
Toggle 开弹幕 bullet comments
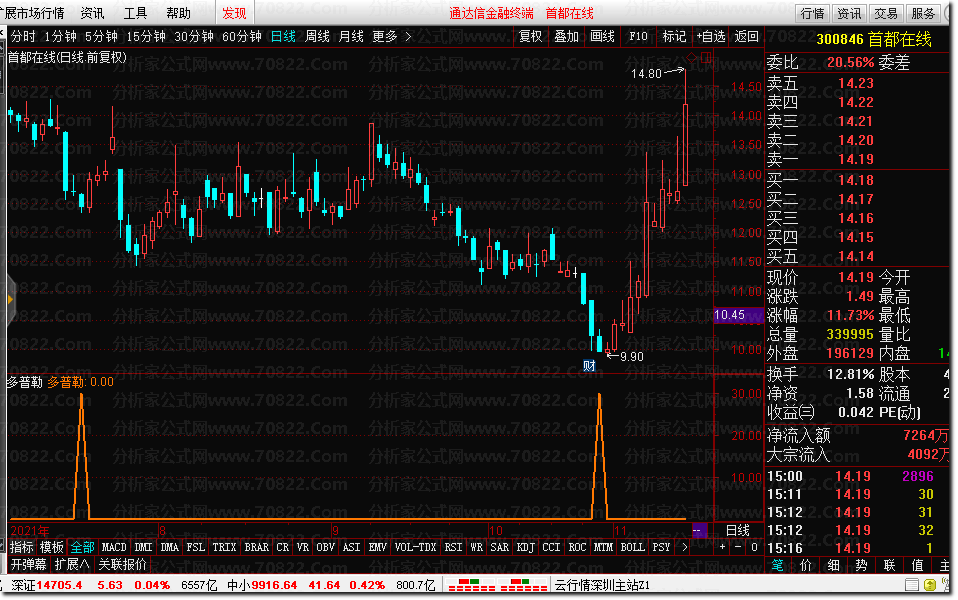[x=29, y=564]
